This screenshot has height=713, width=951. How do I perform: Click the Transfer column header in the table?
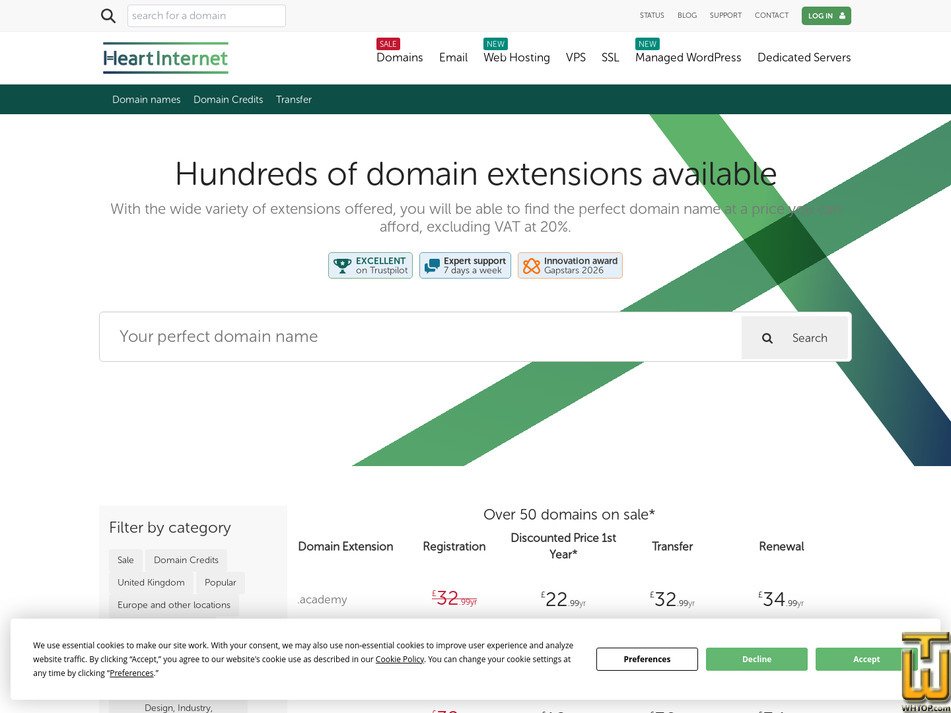pyautogui.click(x=672, y=546)
